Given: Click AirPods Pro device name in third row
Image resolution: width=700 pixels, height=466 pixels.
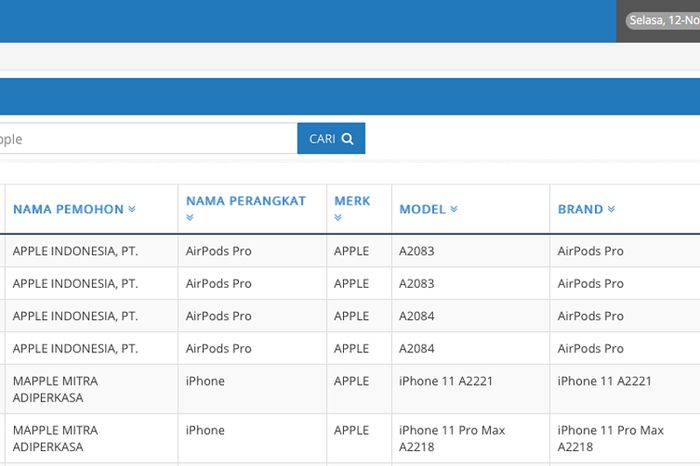Looking at the screenshot, I should [218, 316].
